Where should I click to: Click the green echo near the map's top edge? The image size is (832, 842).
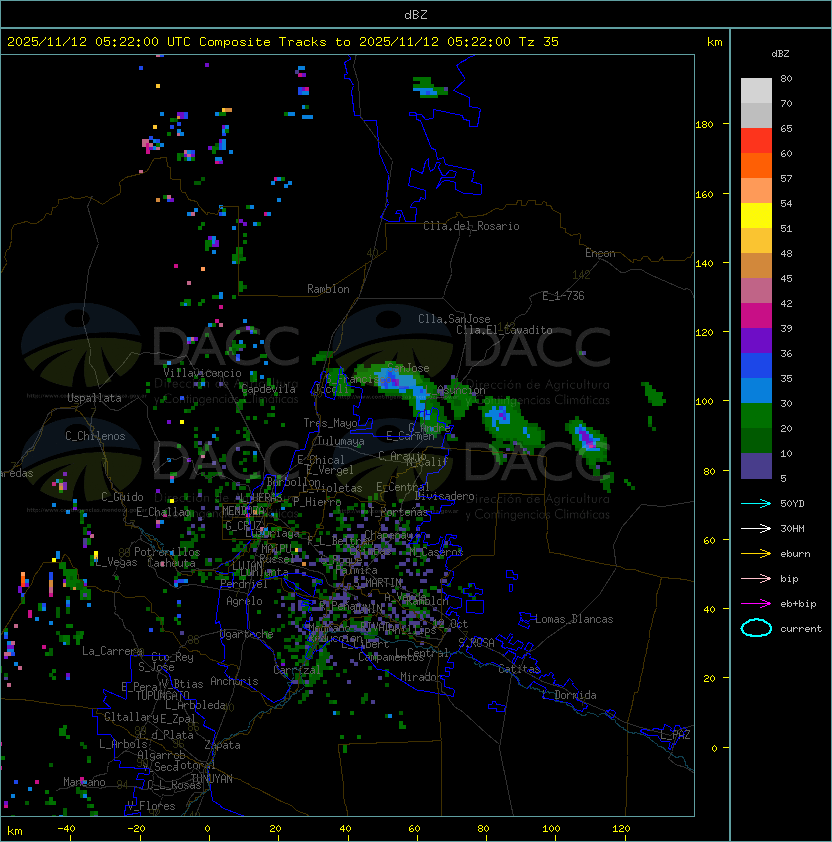tap(430, 87)
